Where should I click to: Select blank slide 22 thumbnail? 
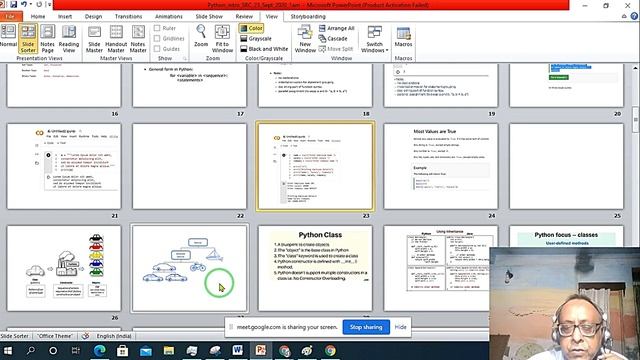point(190,166)
